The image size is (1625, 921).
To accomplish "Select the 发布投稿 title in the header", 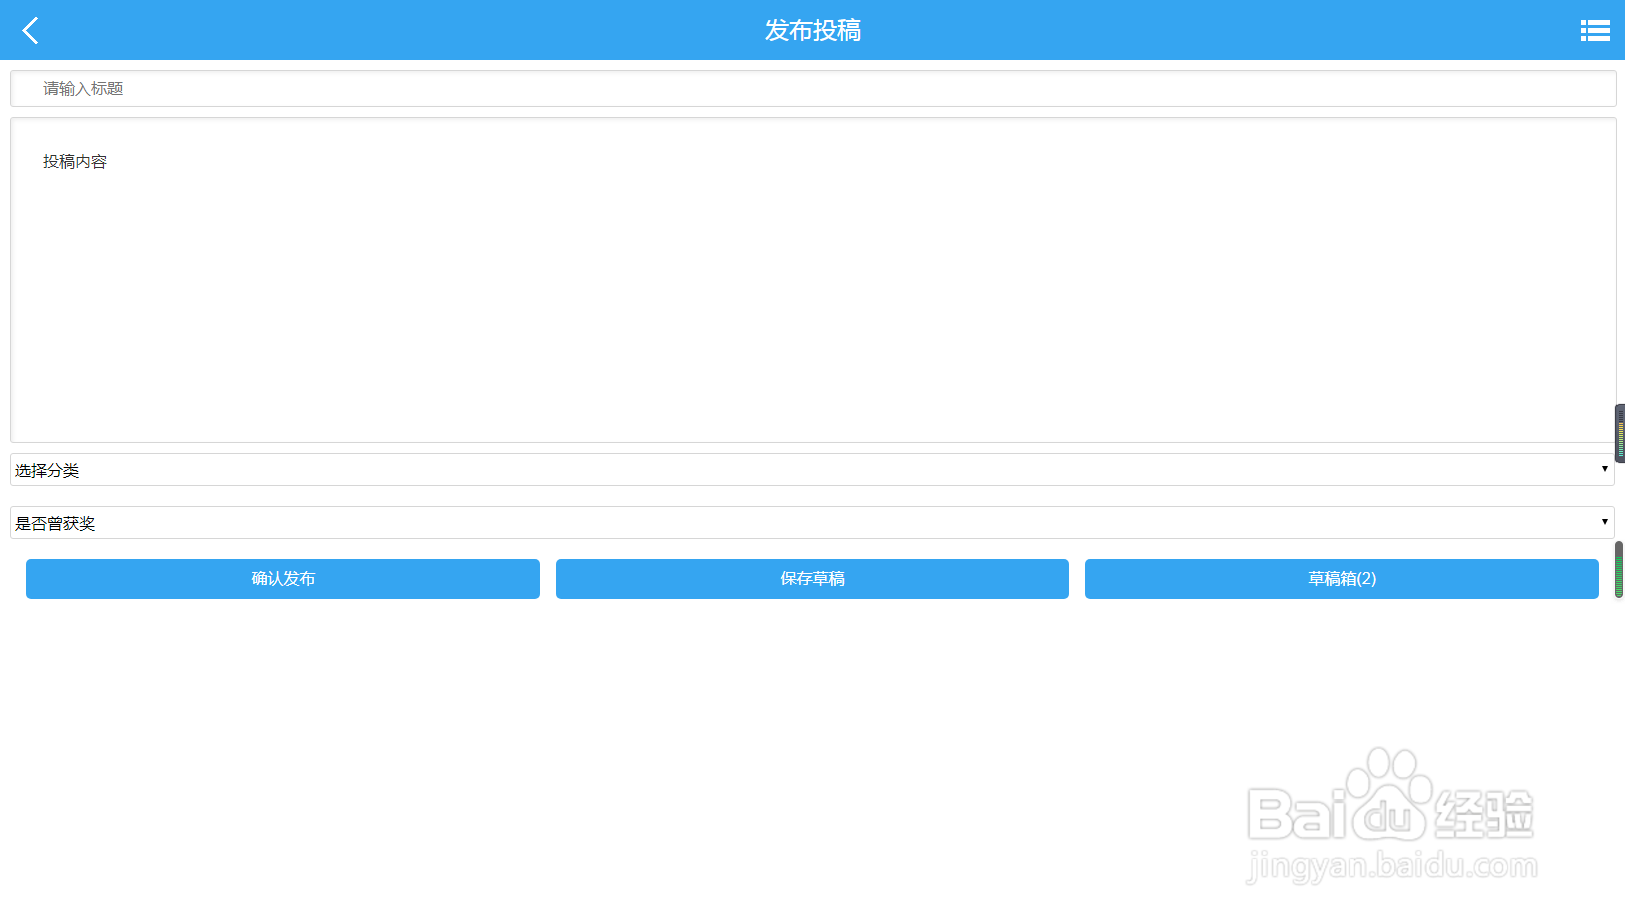I will (x=812, y=30).
